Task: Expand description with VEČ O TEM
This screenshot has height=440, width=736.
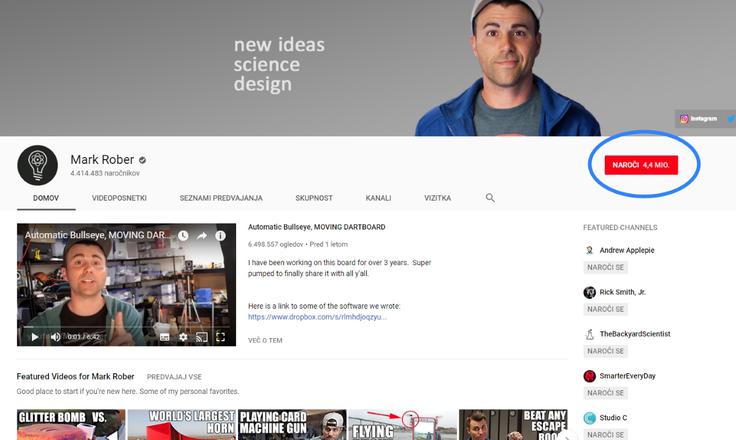Action: pos(265,340)
